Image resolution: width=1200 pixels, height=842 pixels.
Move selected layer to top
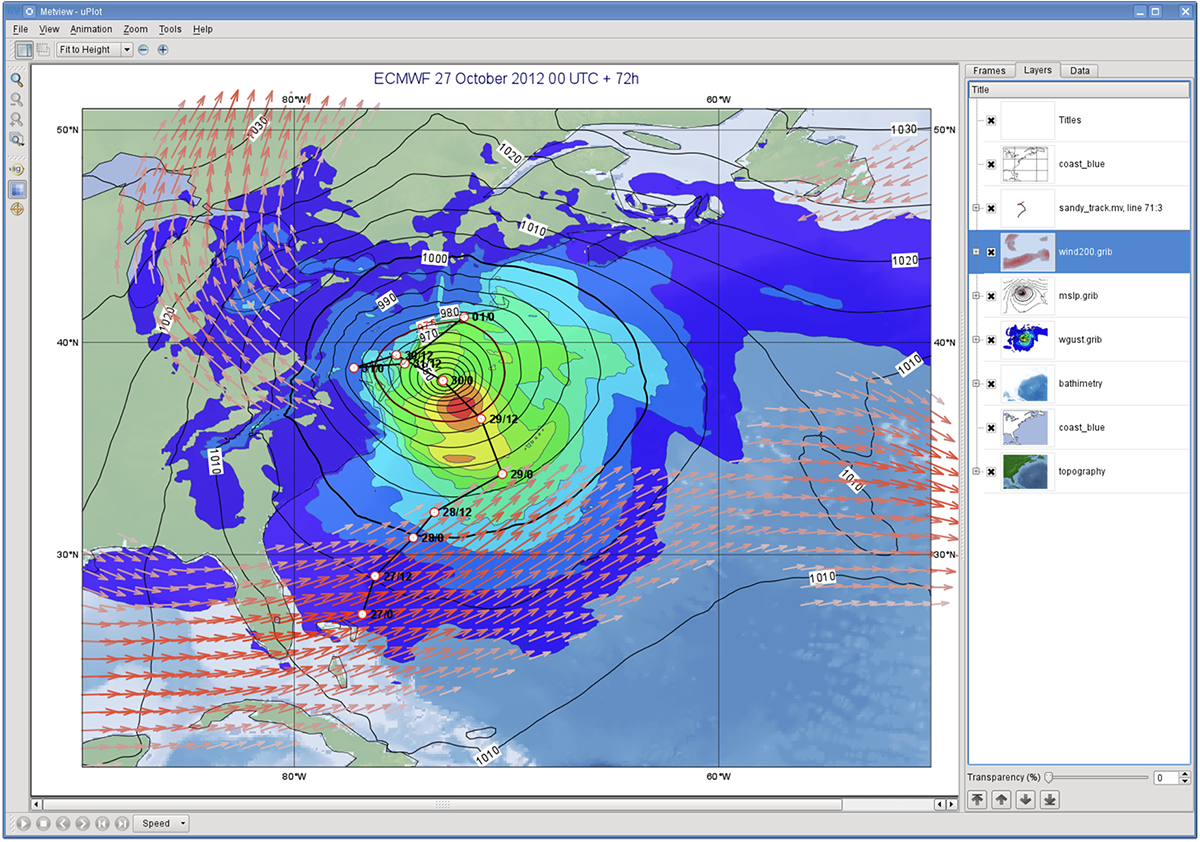tap(977, 799)
